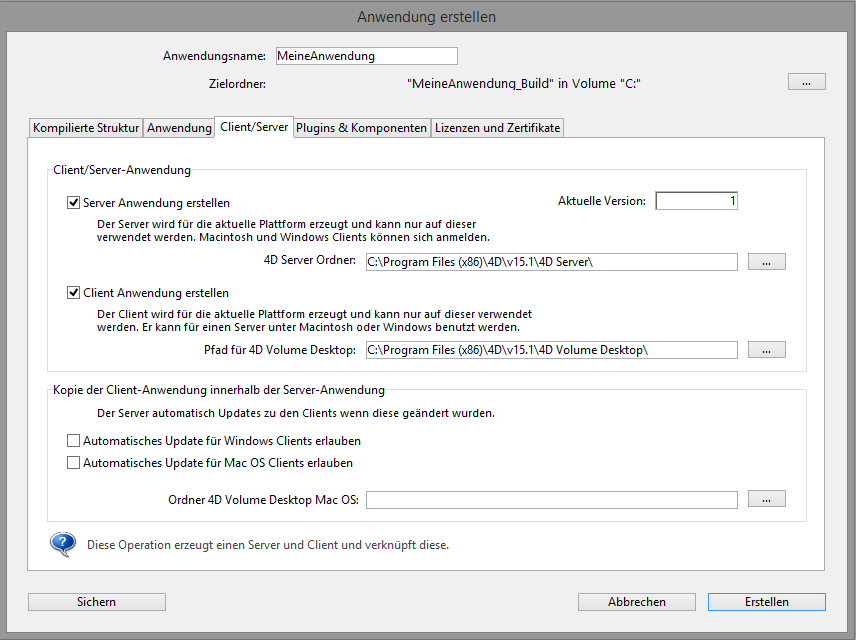
Task: Enable automatic update for Windows Clients
Action: (x=73, y=440)
